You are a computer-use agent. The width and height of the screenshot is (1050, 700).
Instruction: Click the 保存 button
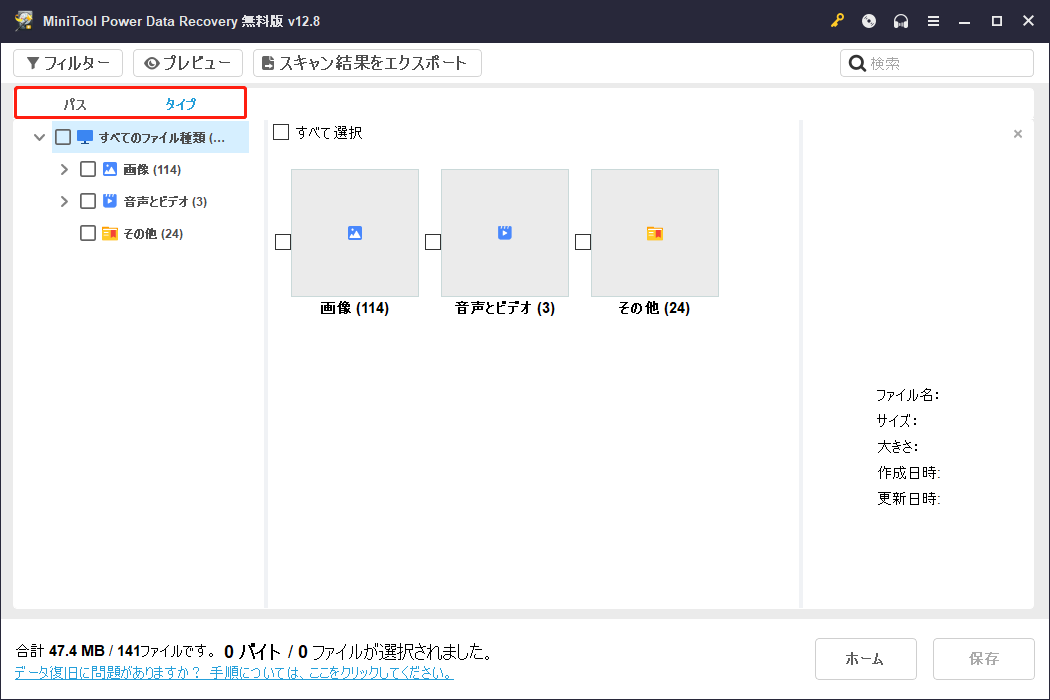983,658
